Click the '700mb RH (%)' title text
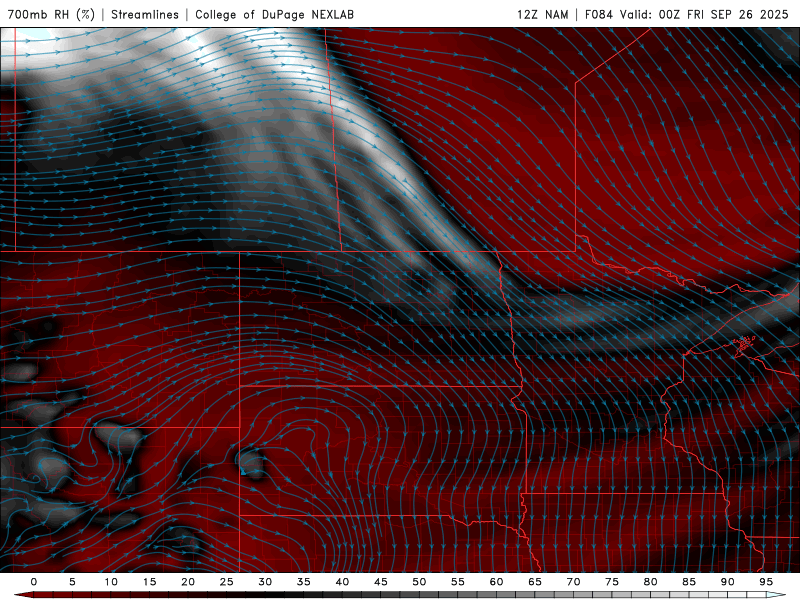Image resolution: width=800 pixels, height=600 pixels. (x=52, y=14)
